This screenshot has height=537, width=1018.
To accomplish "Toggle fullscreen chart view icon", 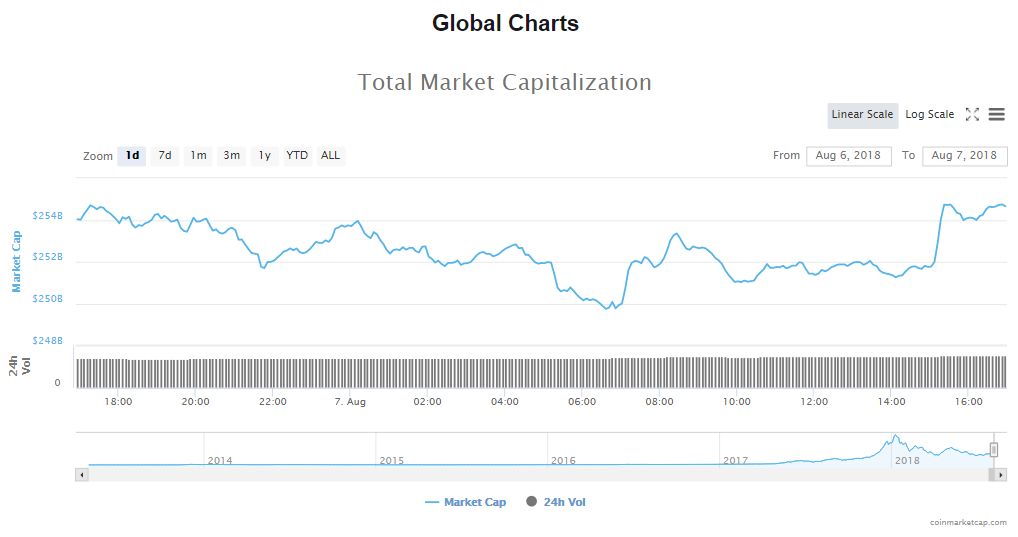I will tap(972, 115).
